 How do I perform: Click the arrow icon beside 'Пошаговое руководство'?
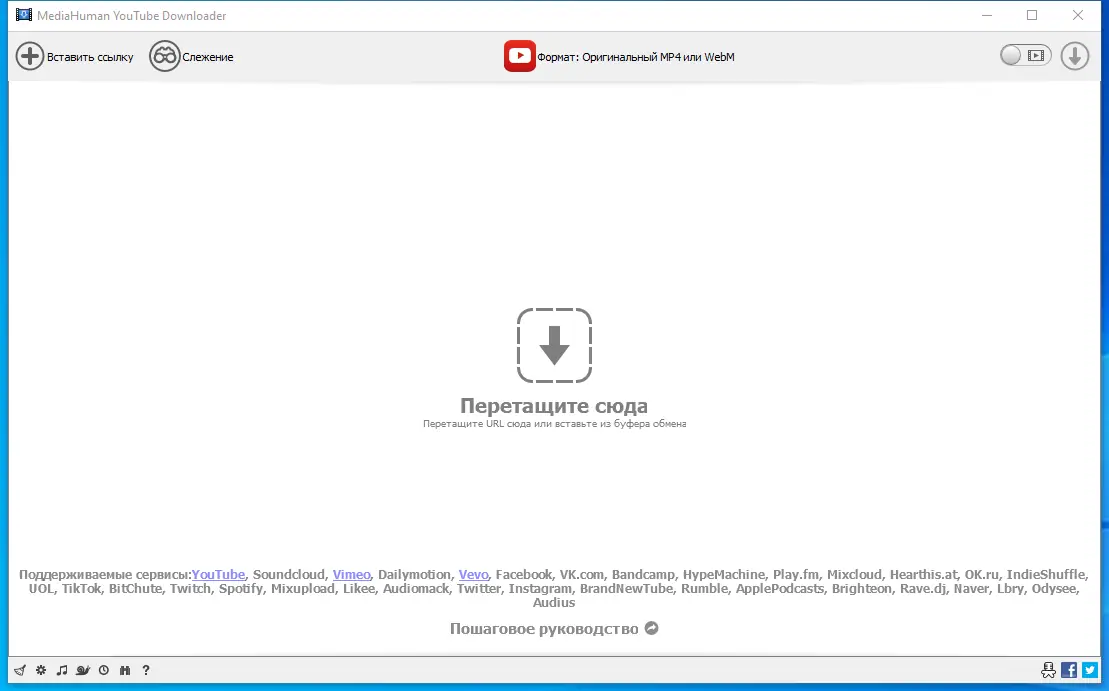coord(651,628)
